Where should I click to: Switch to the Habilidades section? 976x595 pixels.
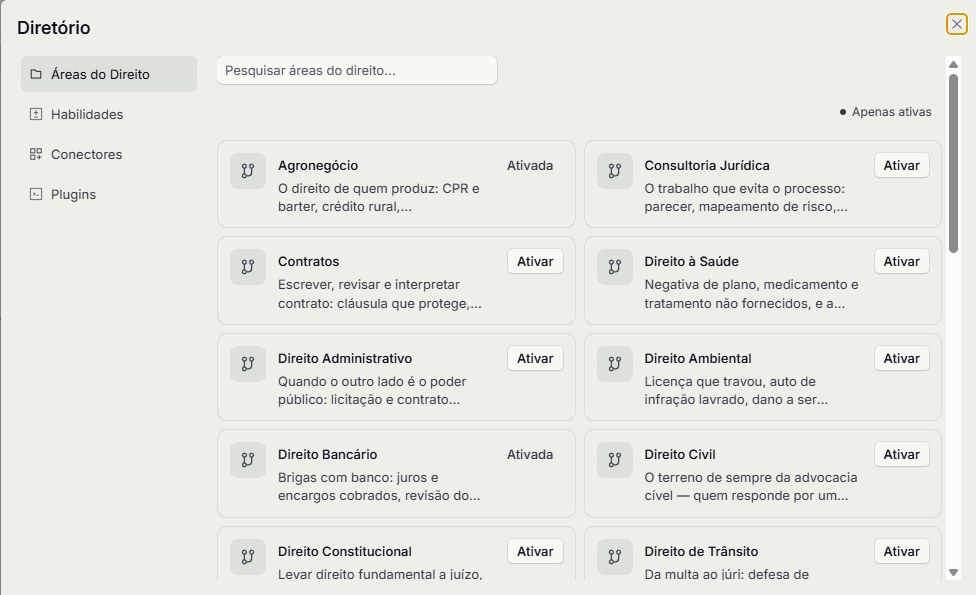click(109, 114)
